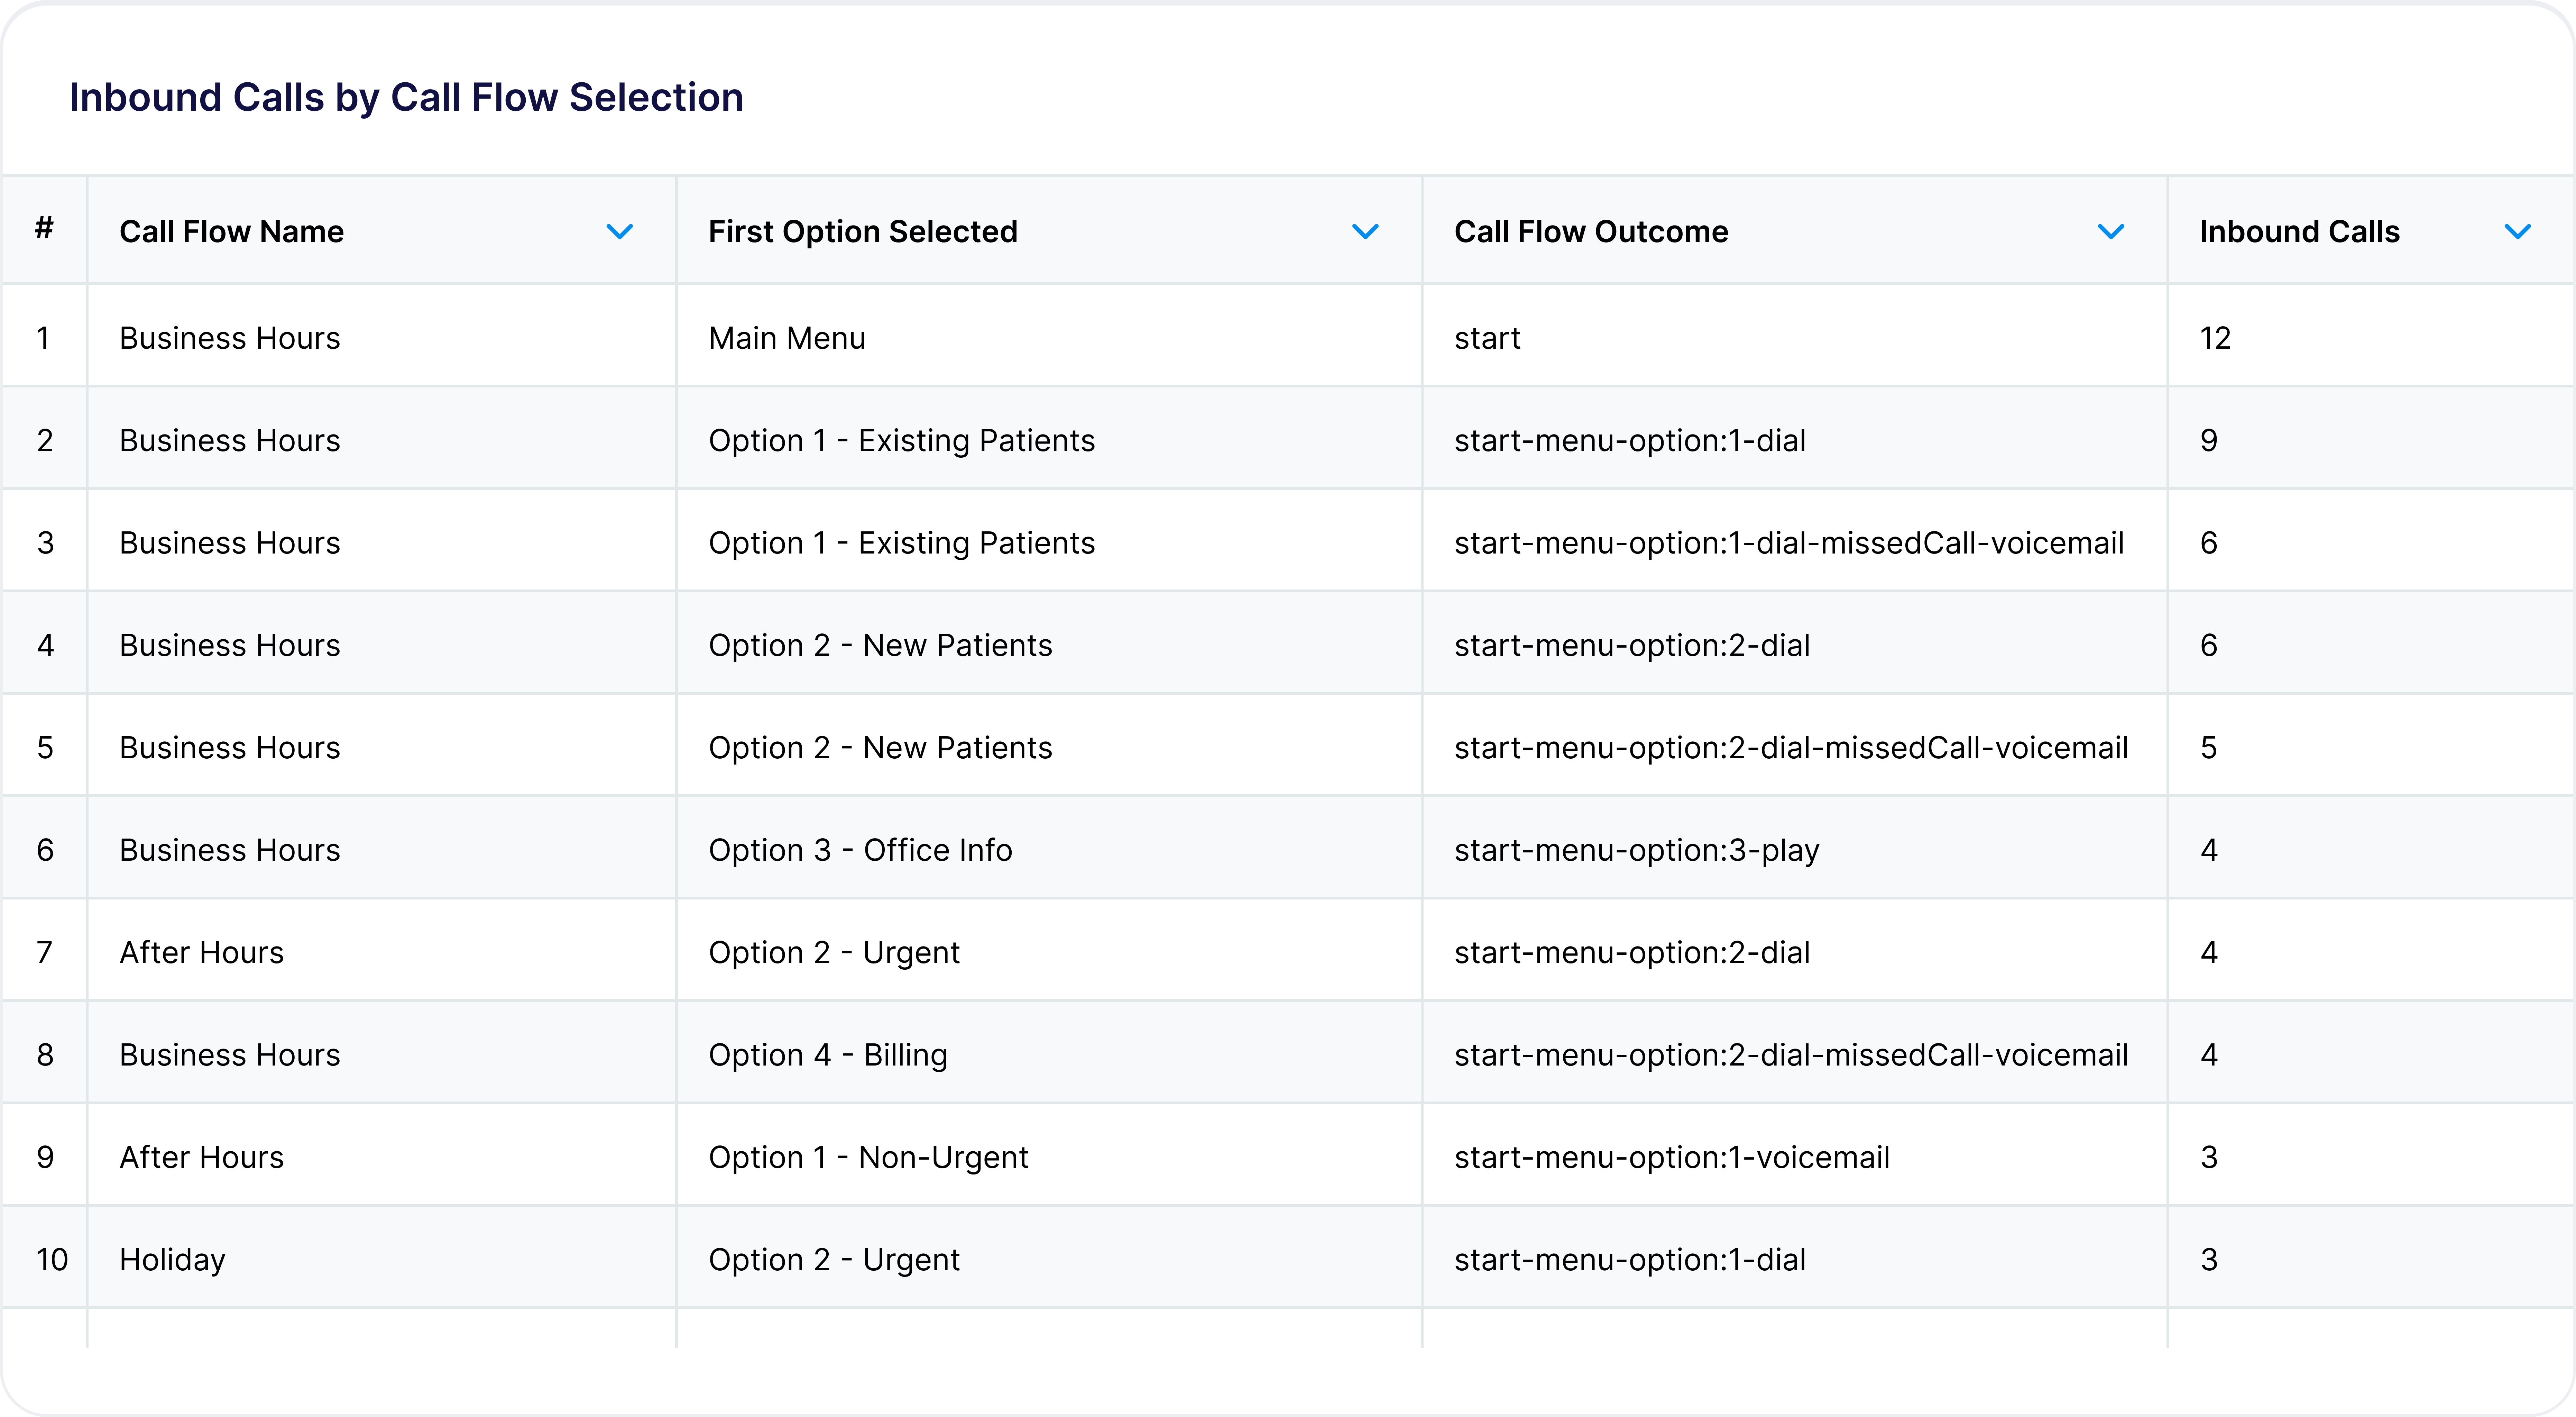This screenshot has height=1417, width=2576.
Task: Click row 4's start-menu-option:2-dial outcome
Action: click(x=1632, y=646)
